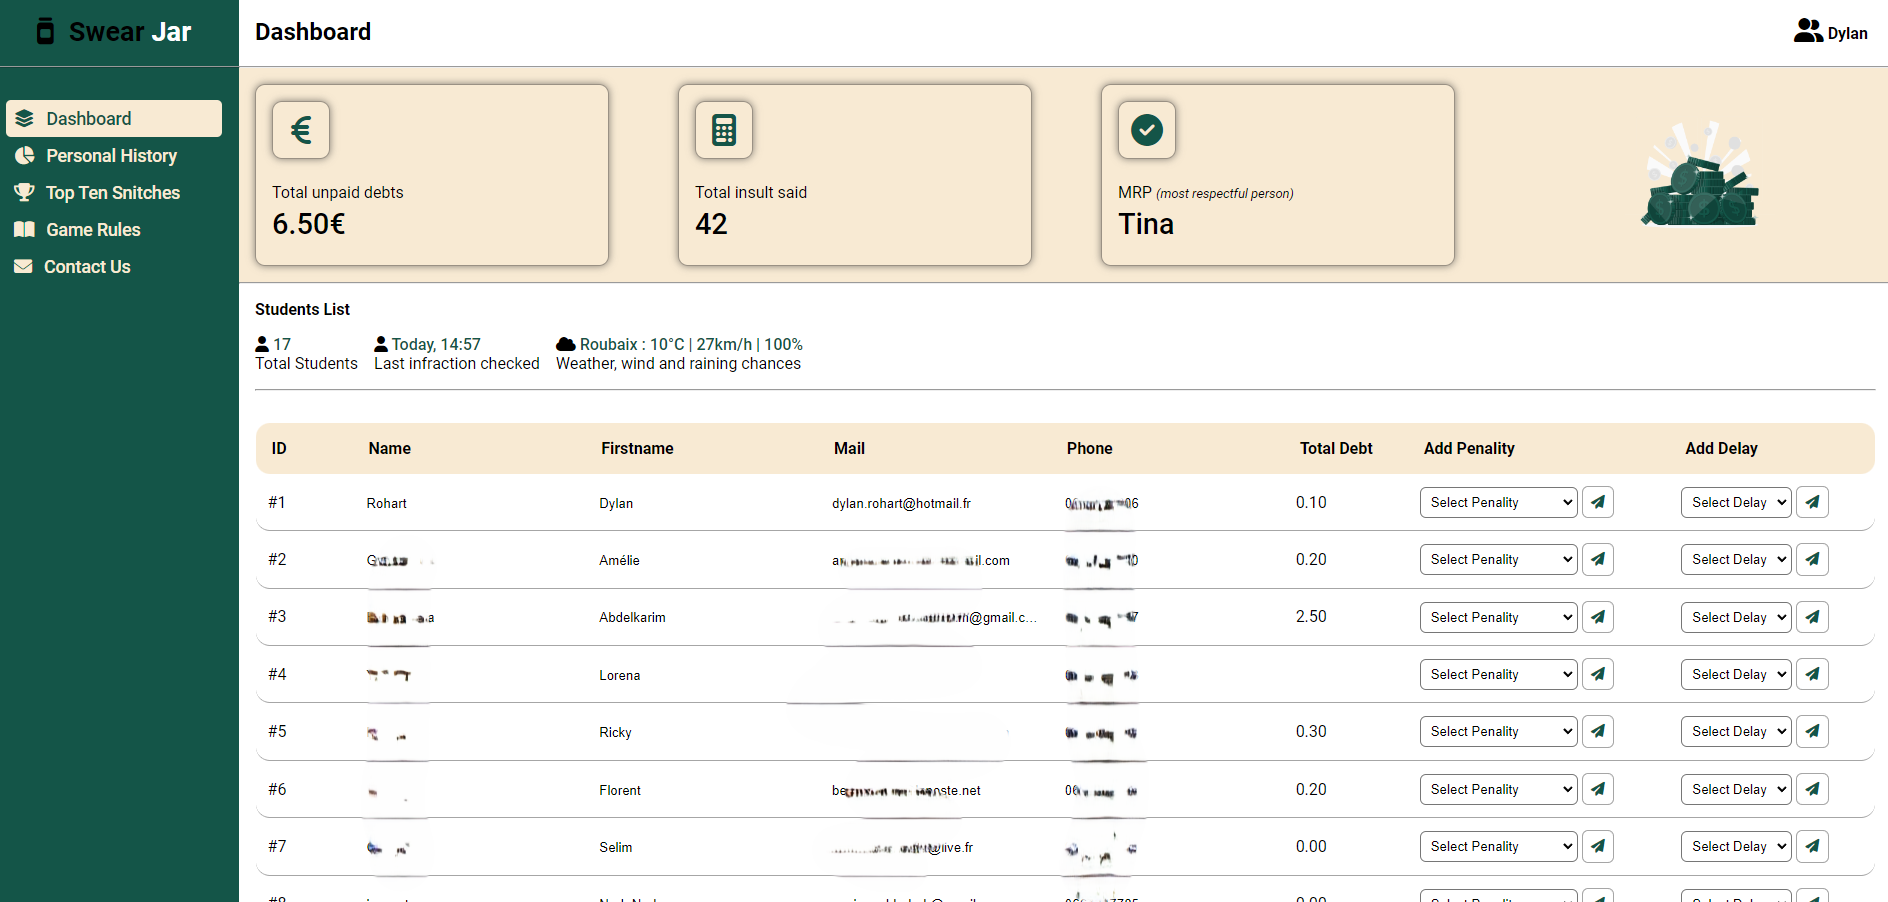Click dylan.rohart@hotmail.fr email address
The width and height of the screenshot is (1888, 902).
point(901,503)
